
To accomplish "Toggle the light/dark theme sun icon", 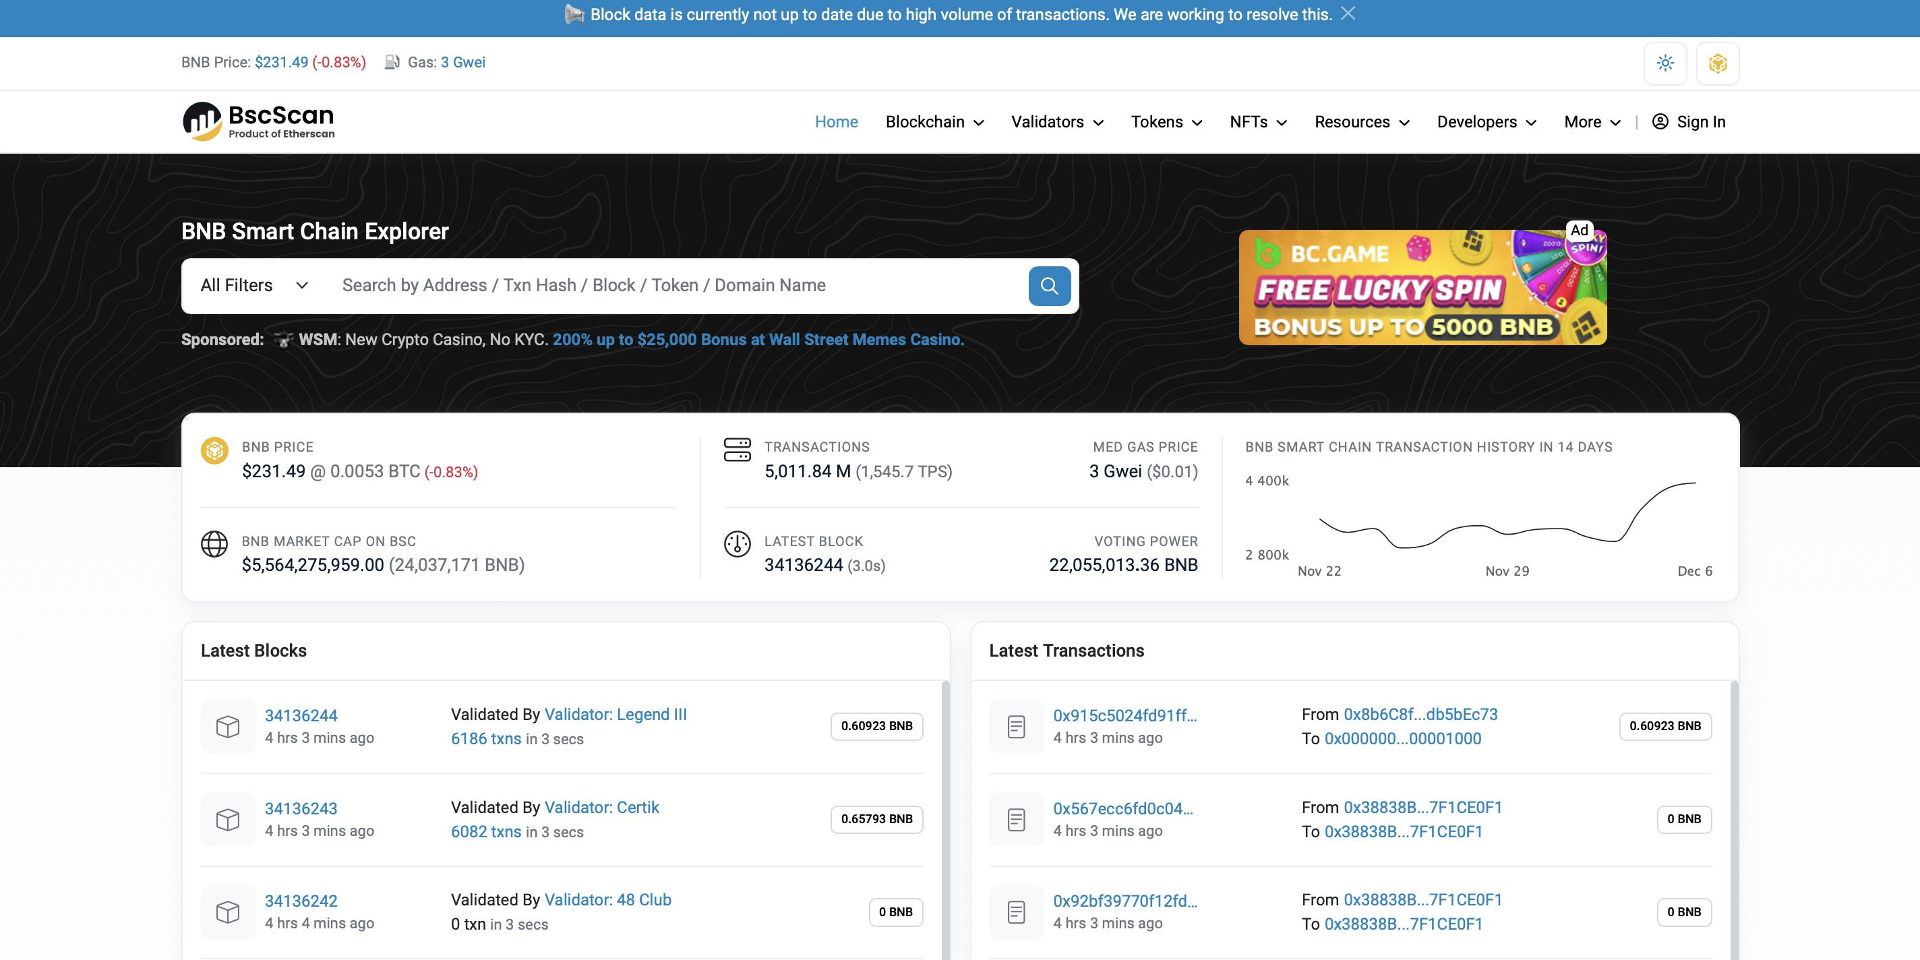I will click(x=1665, y=63).
